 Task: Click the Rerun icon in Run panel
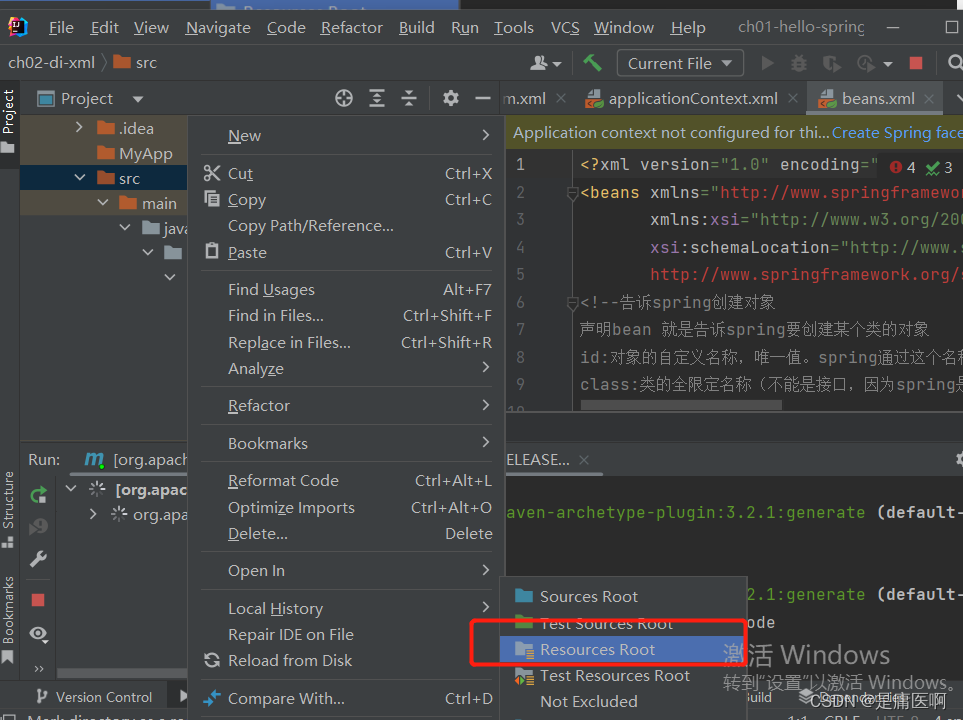point(38,495)
